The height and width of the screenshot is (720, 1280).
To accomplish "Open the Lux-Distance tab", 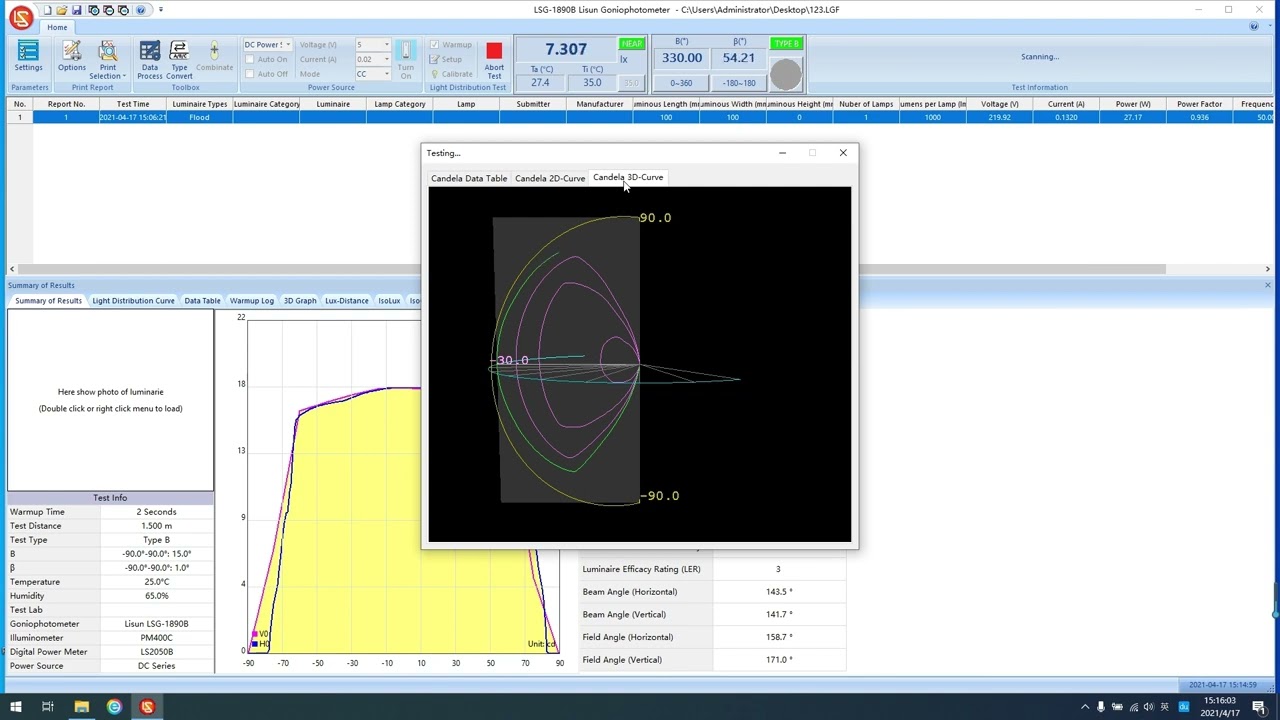I will tap(347, 300).
